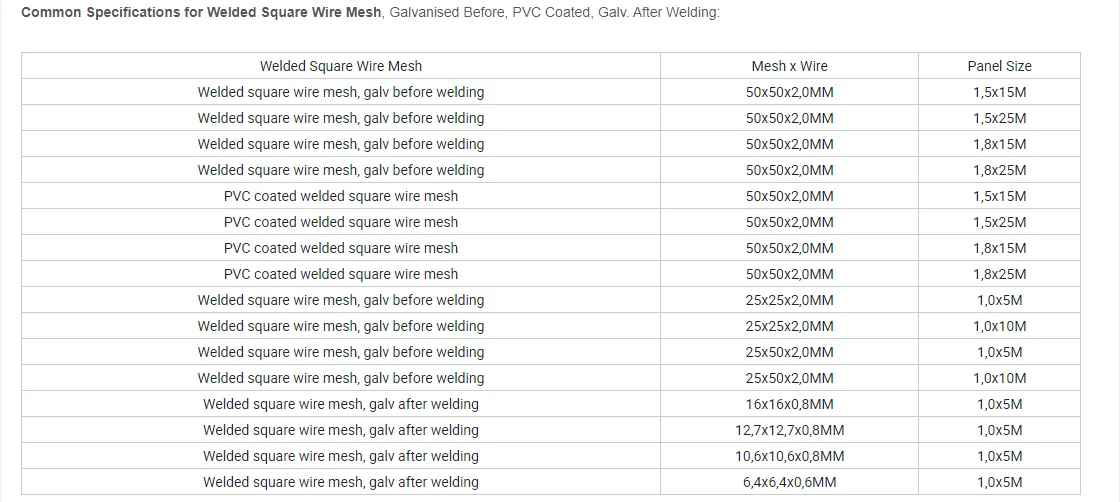Select 25x25x2,0MM cell in the 1,0x10M row

(789, 326)
